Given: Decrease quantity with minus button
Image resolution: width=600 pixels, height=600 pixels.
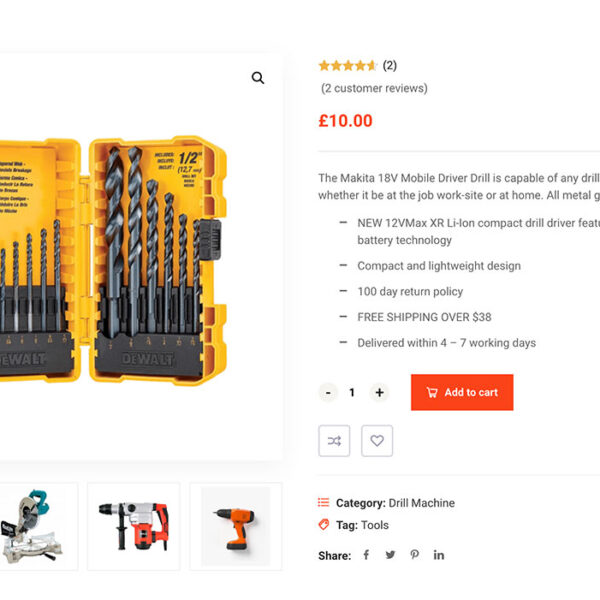Looking at the screenshot, I should coord(328,393).
